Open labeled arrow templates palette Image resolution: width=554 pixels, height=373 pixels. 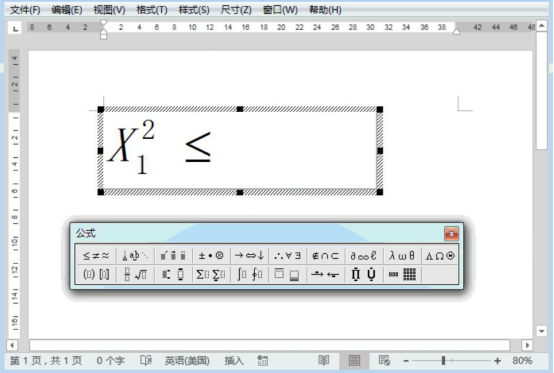click(x=325, y=274)
